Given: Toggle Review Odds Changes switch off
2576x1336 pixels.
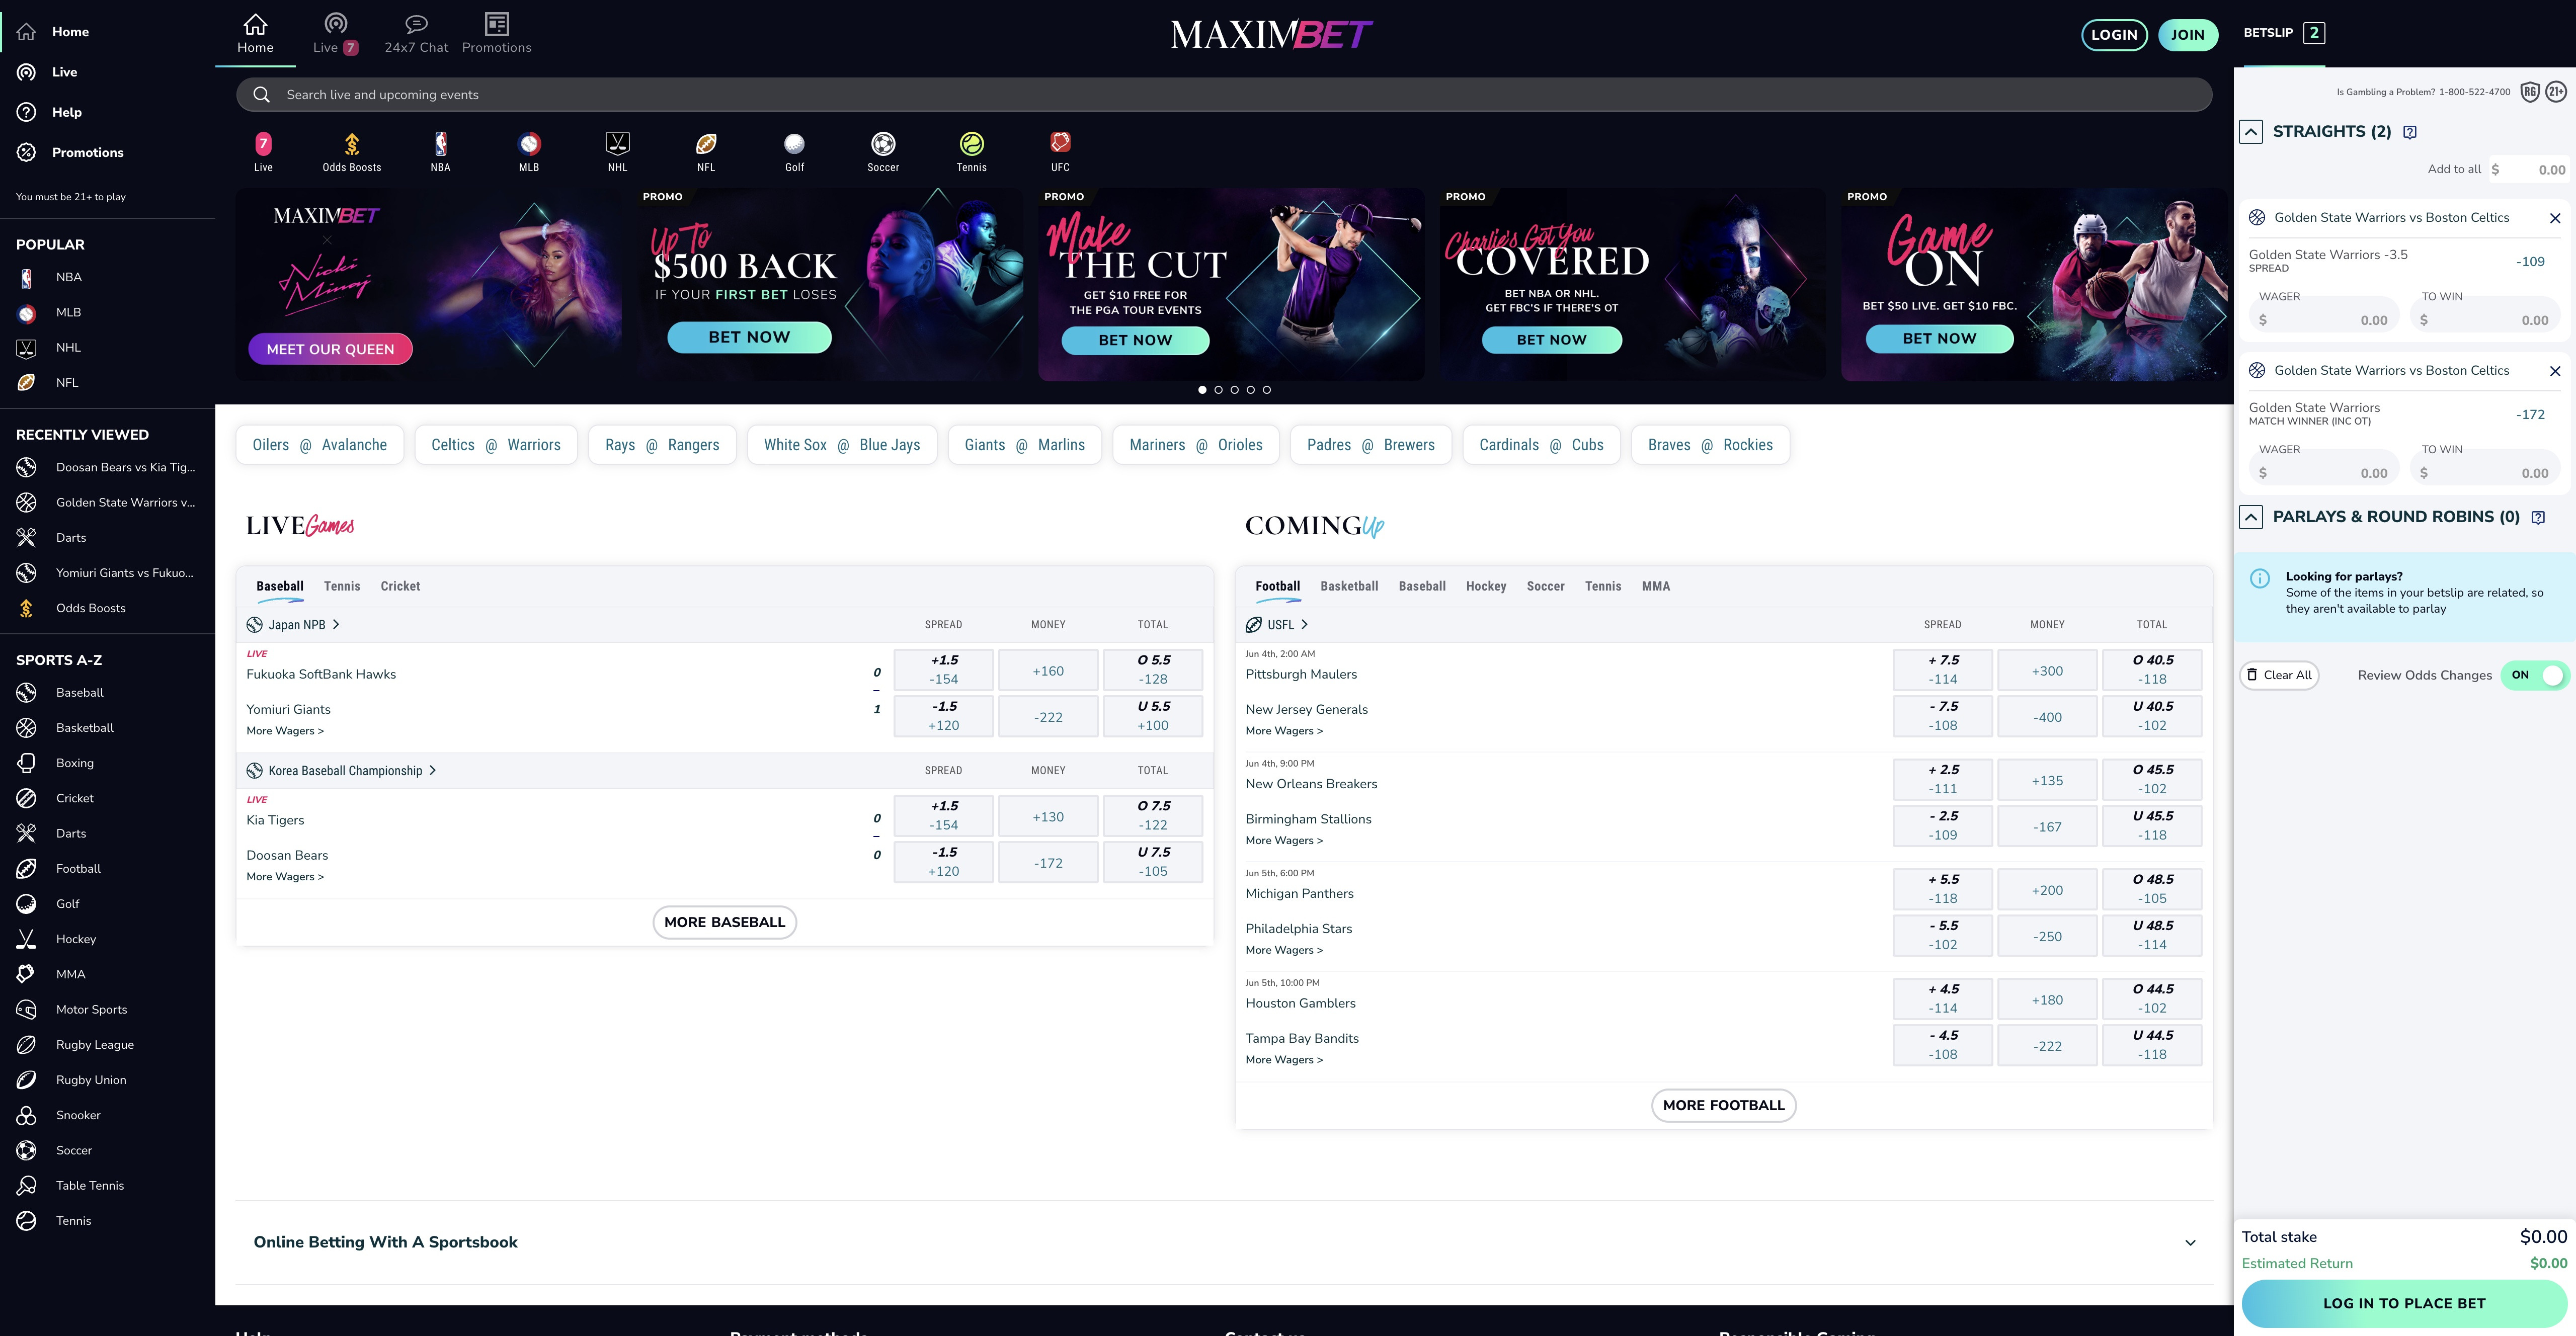Looking at the screenshot, I should coord(2535,675).
